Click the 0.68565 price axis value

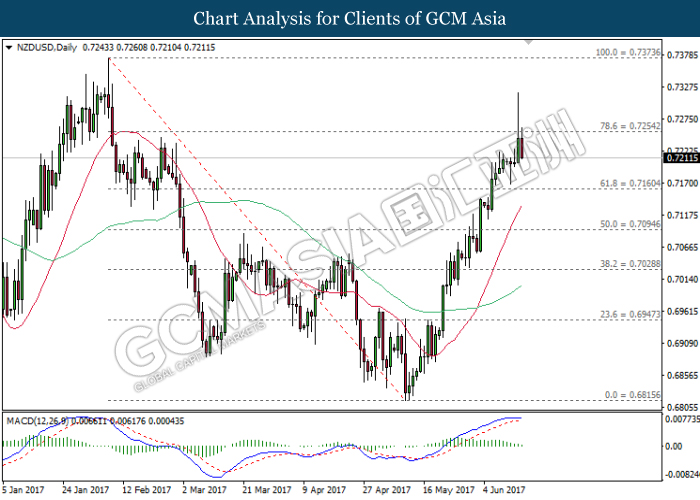coord(682,375)
